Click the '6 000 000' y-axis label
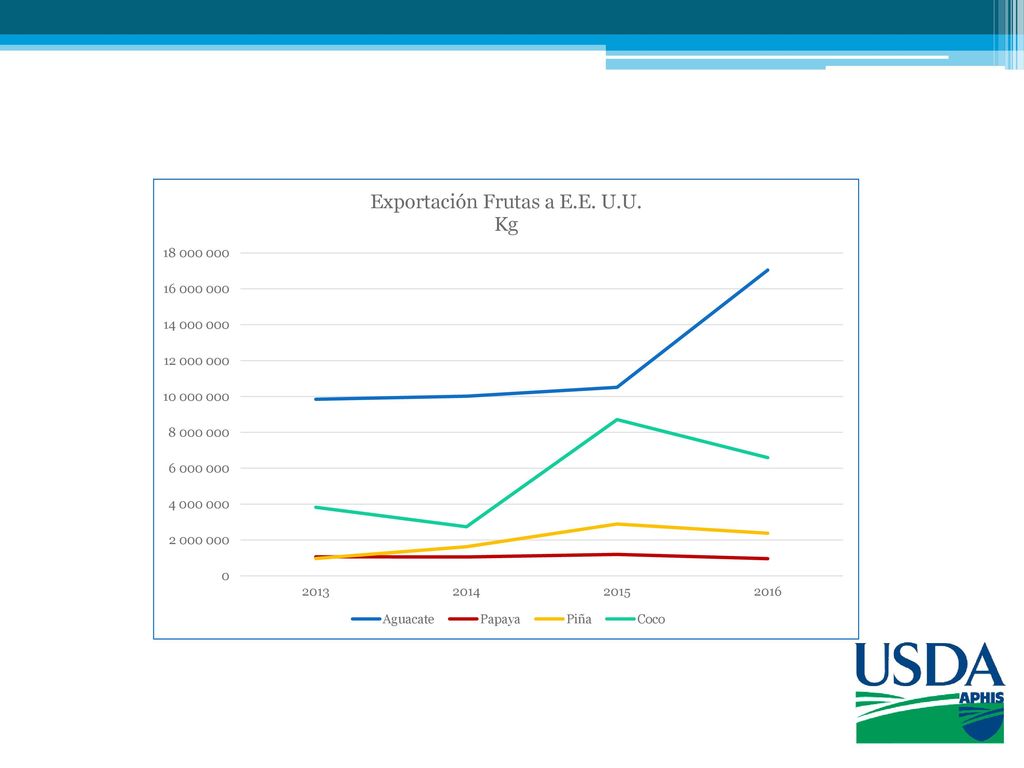Viewport: 1024px width, 768px height. [199, 469]
